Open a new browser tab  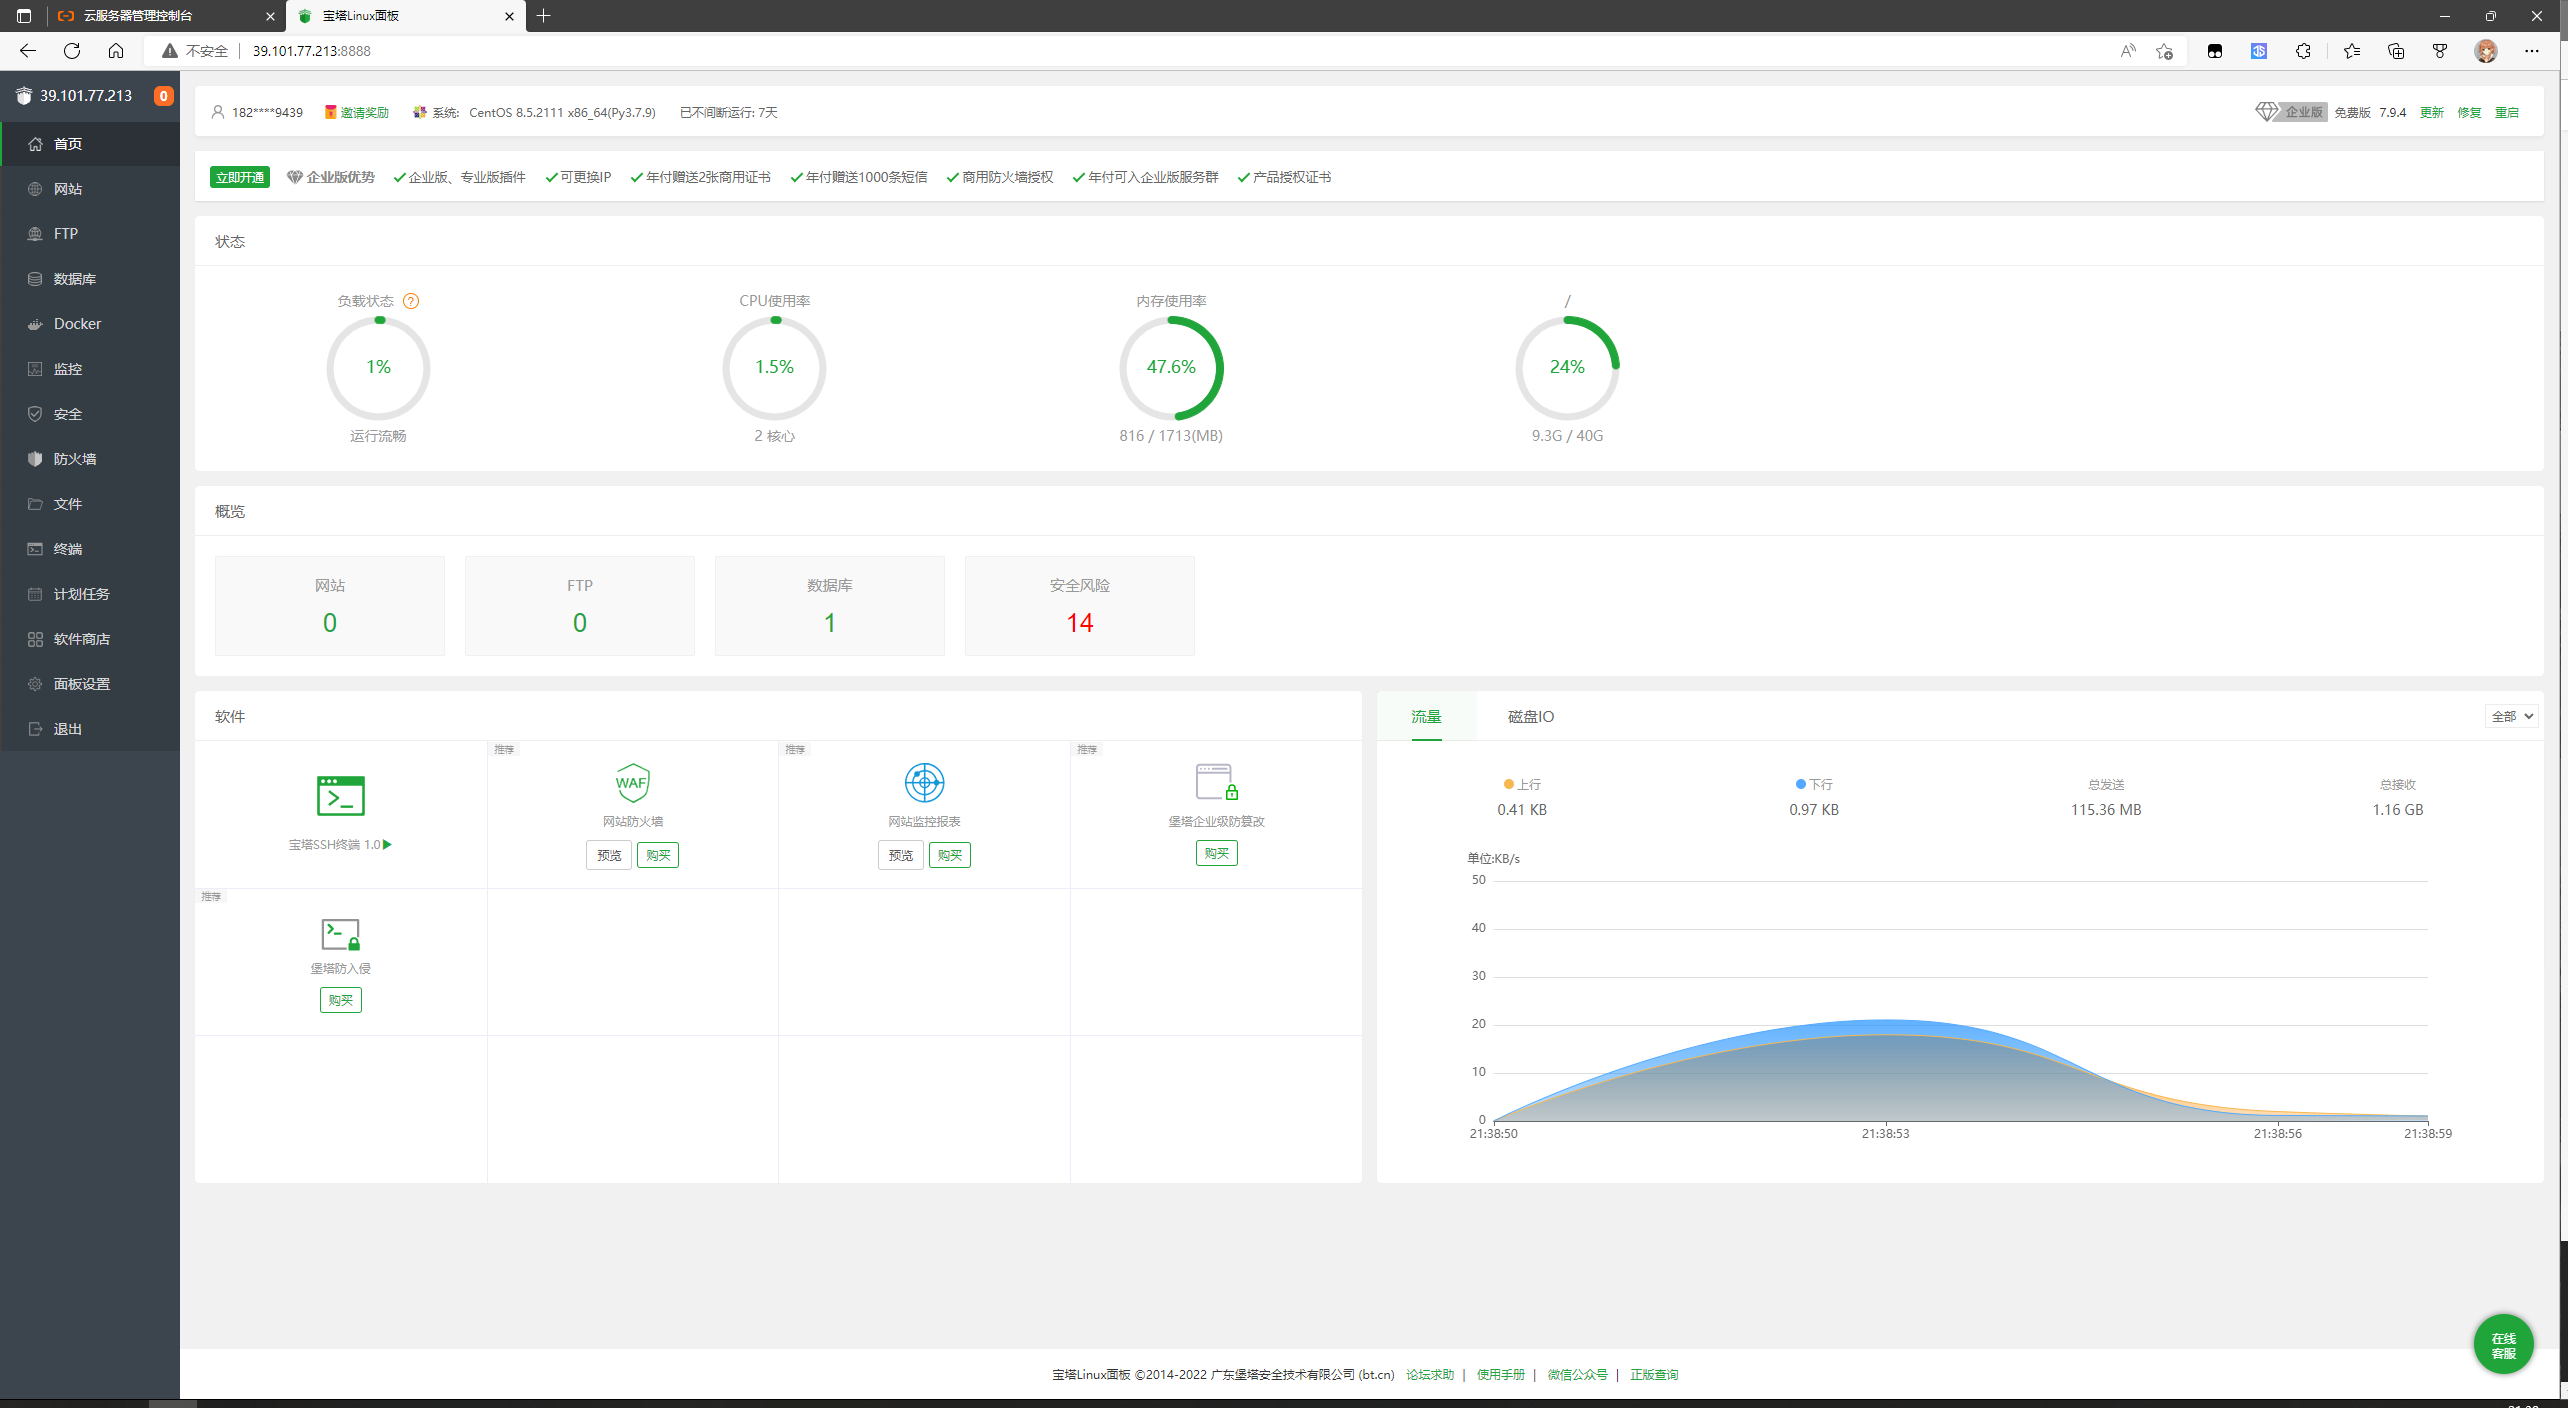click(544, 16)
